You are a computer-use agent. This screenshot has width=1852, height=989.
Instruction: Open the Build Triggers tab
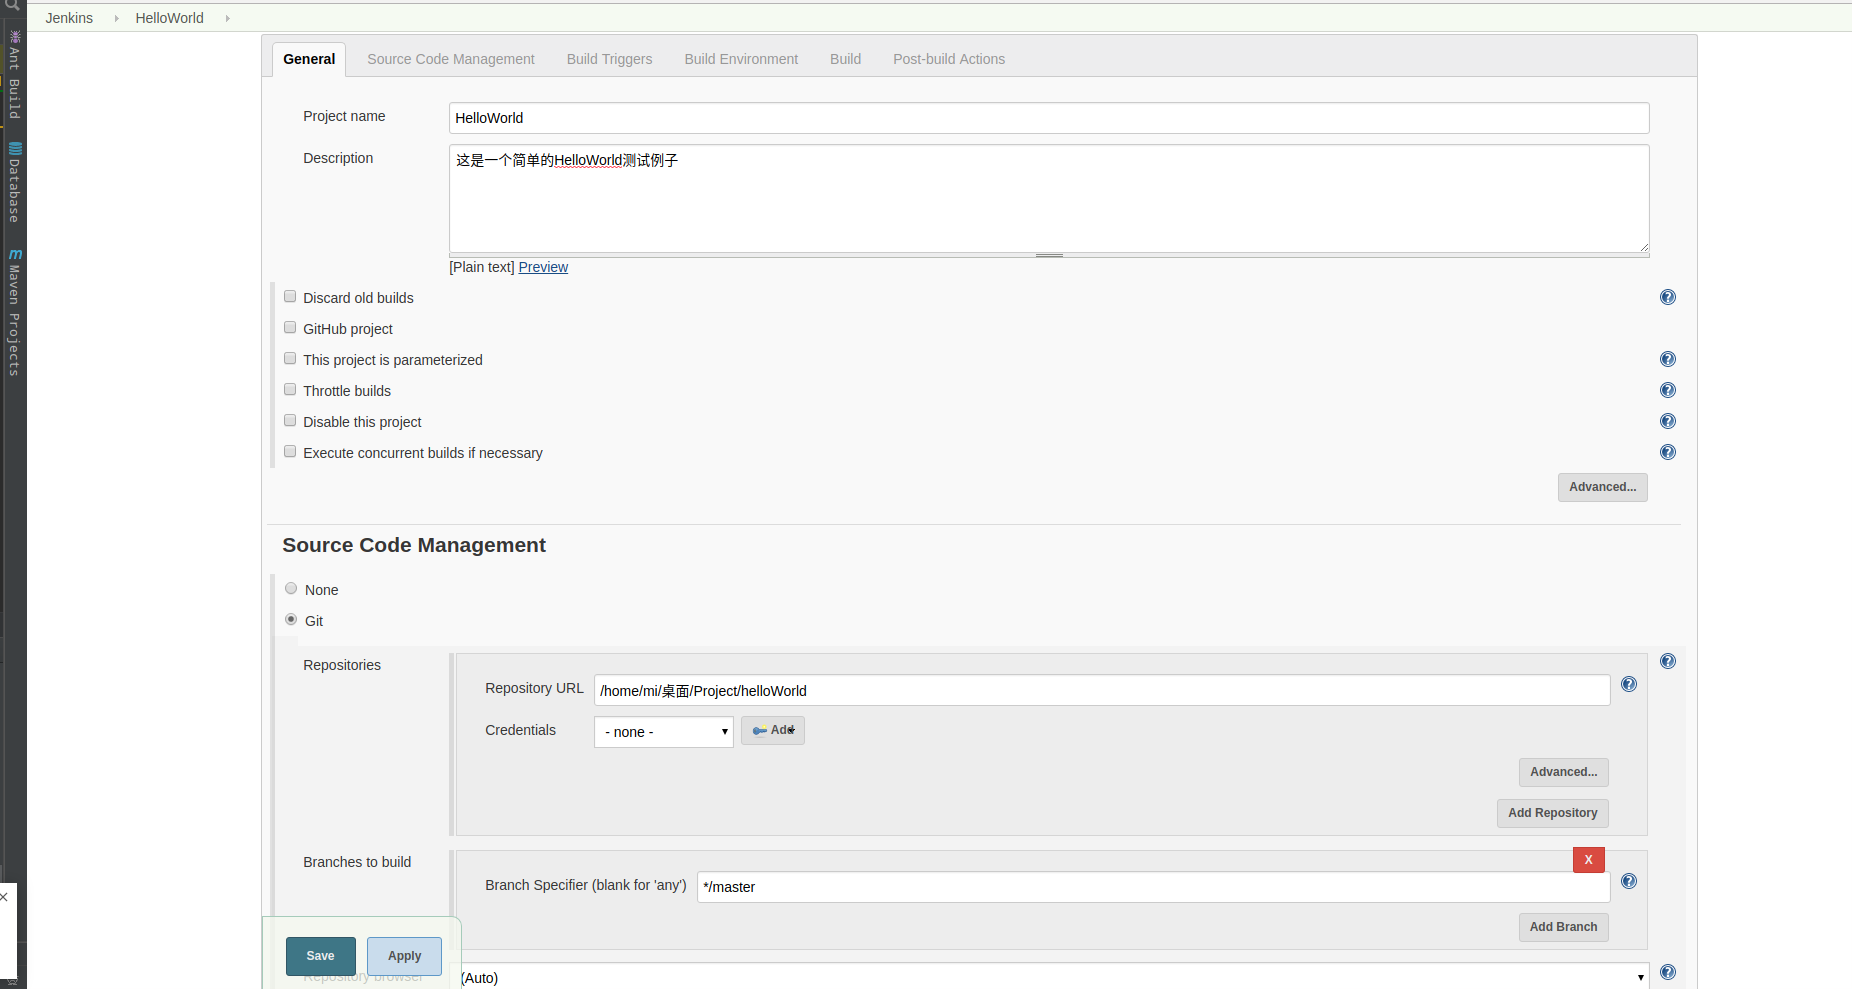click(609, 59)
